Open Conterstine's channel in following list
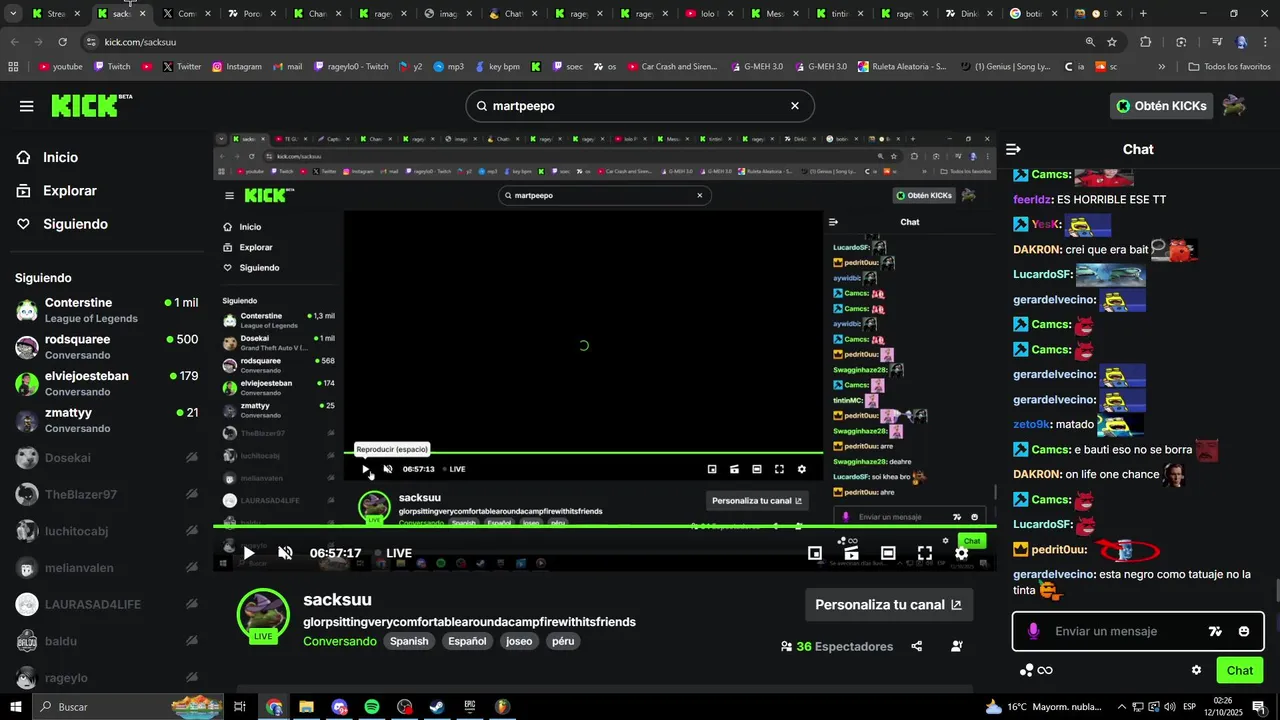This screenshot has height=720, width=1280. pos(106,310)
